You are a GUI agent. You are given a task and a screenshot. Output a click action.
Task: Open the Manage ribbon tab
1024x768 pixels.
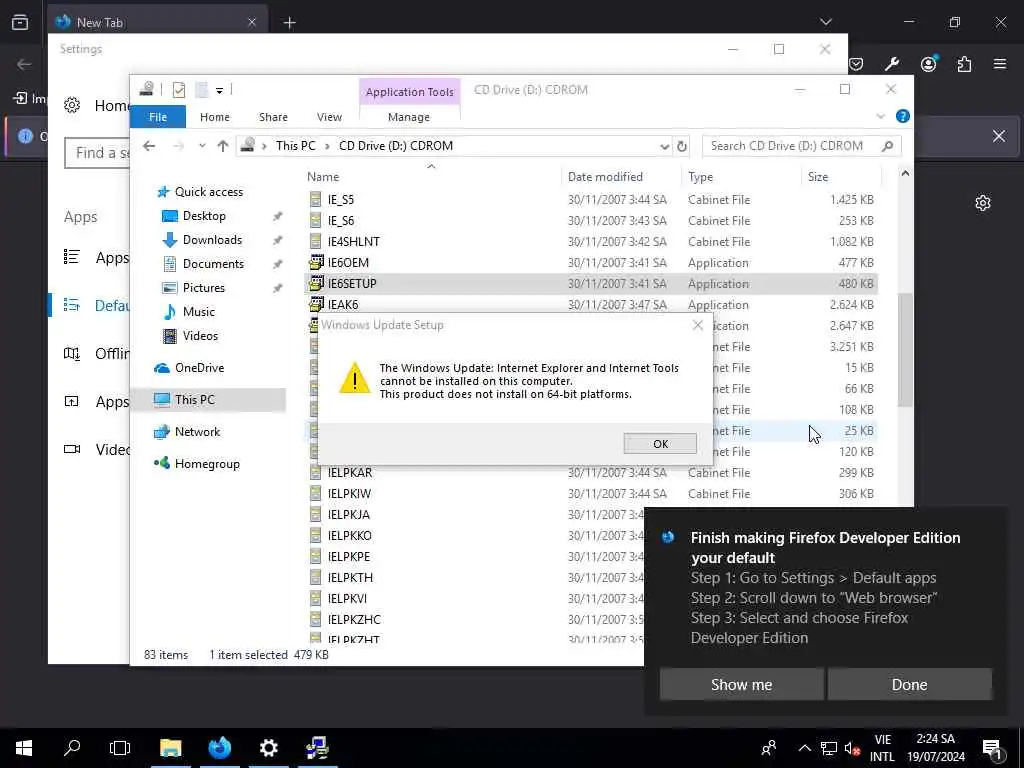coord(409,117)
